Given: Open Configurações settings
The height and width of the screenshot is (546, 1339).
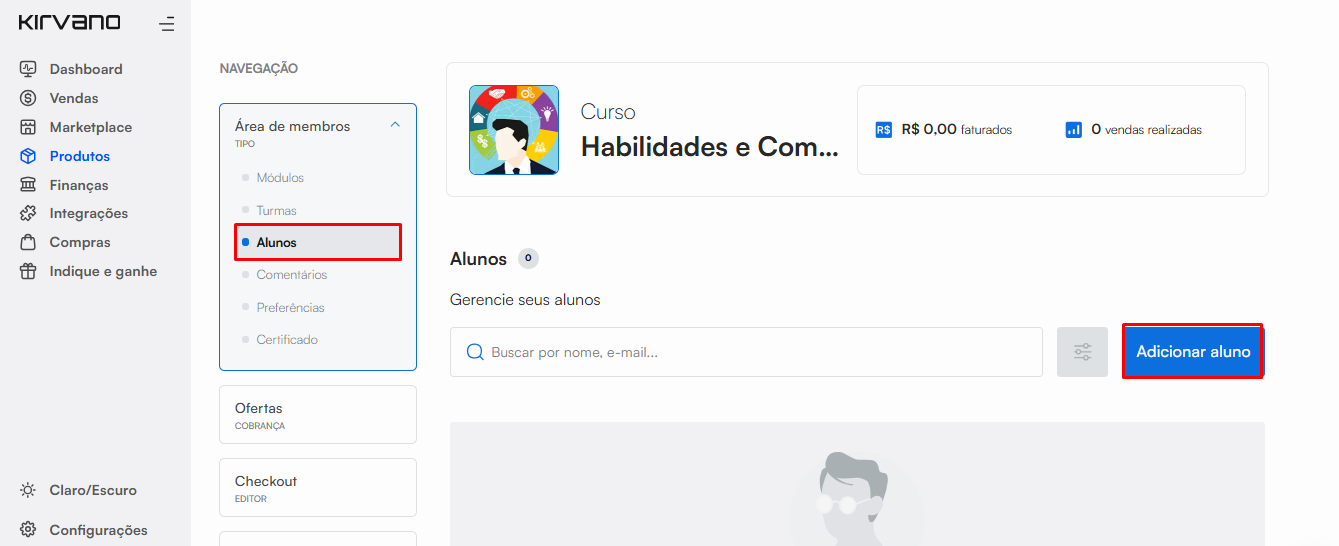Looking at the screenshot, I should tap(97, 530).
